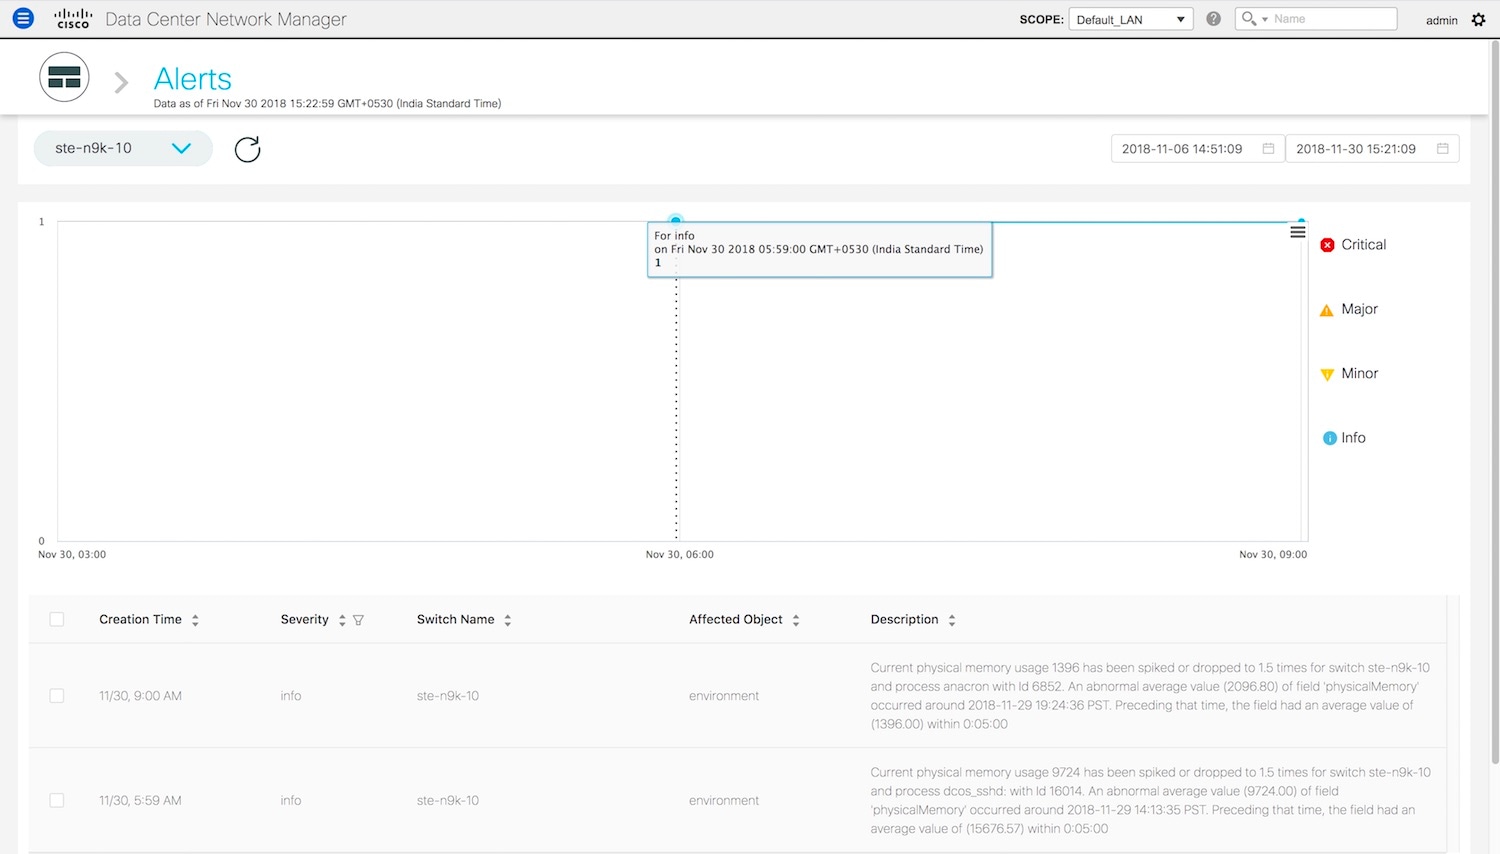Click the anacron process alert description

coord(1150,696)
